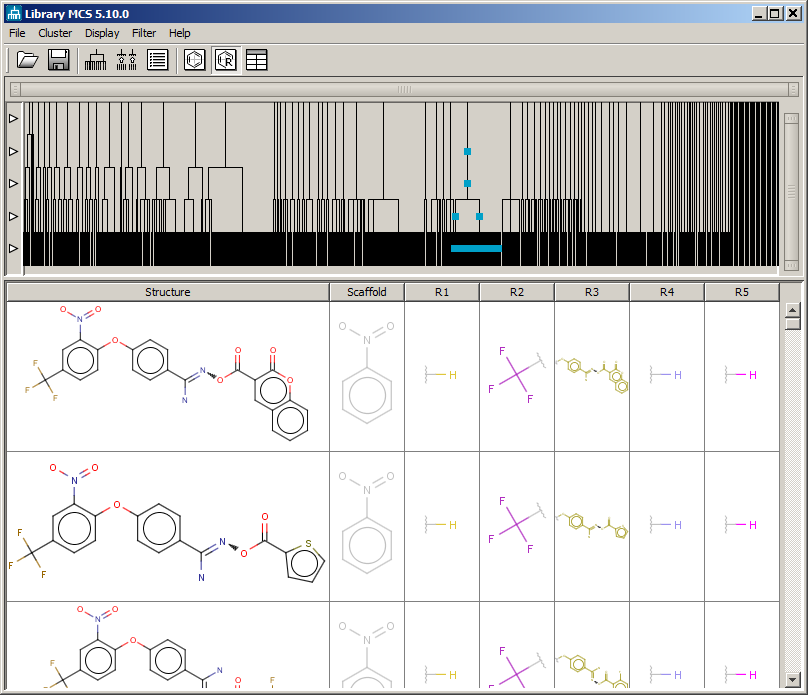Click the R-group hexagon display icon
The width and height of the screenshot is (808, 695).
click(x=225, y=59)
